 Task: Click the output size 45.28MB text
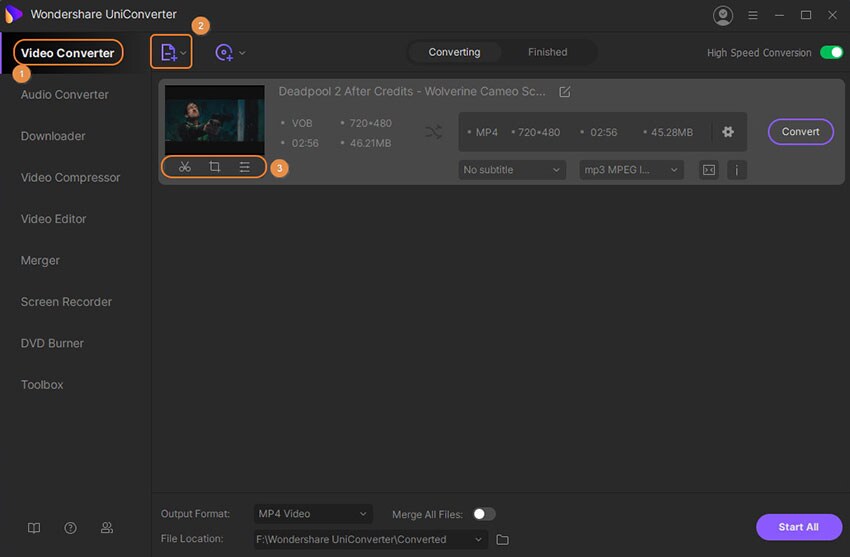tap(672, 132)
